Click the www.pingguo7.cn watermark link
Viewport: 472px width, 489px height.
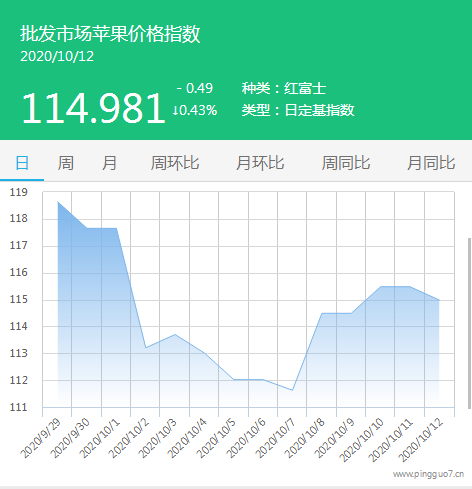[428, 474]
